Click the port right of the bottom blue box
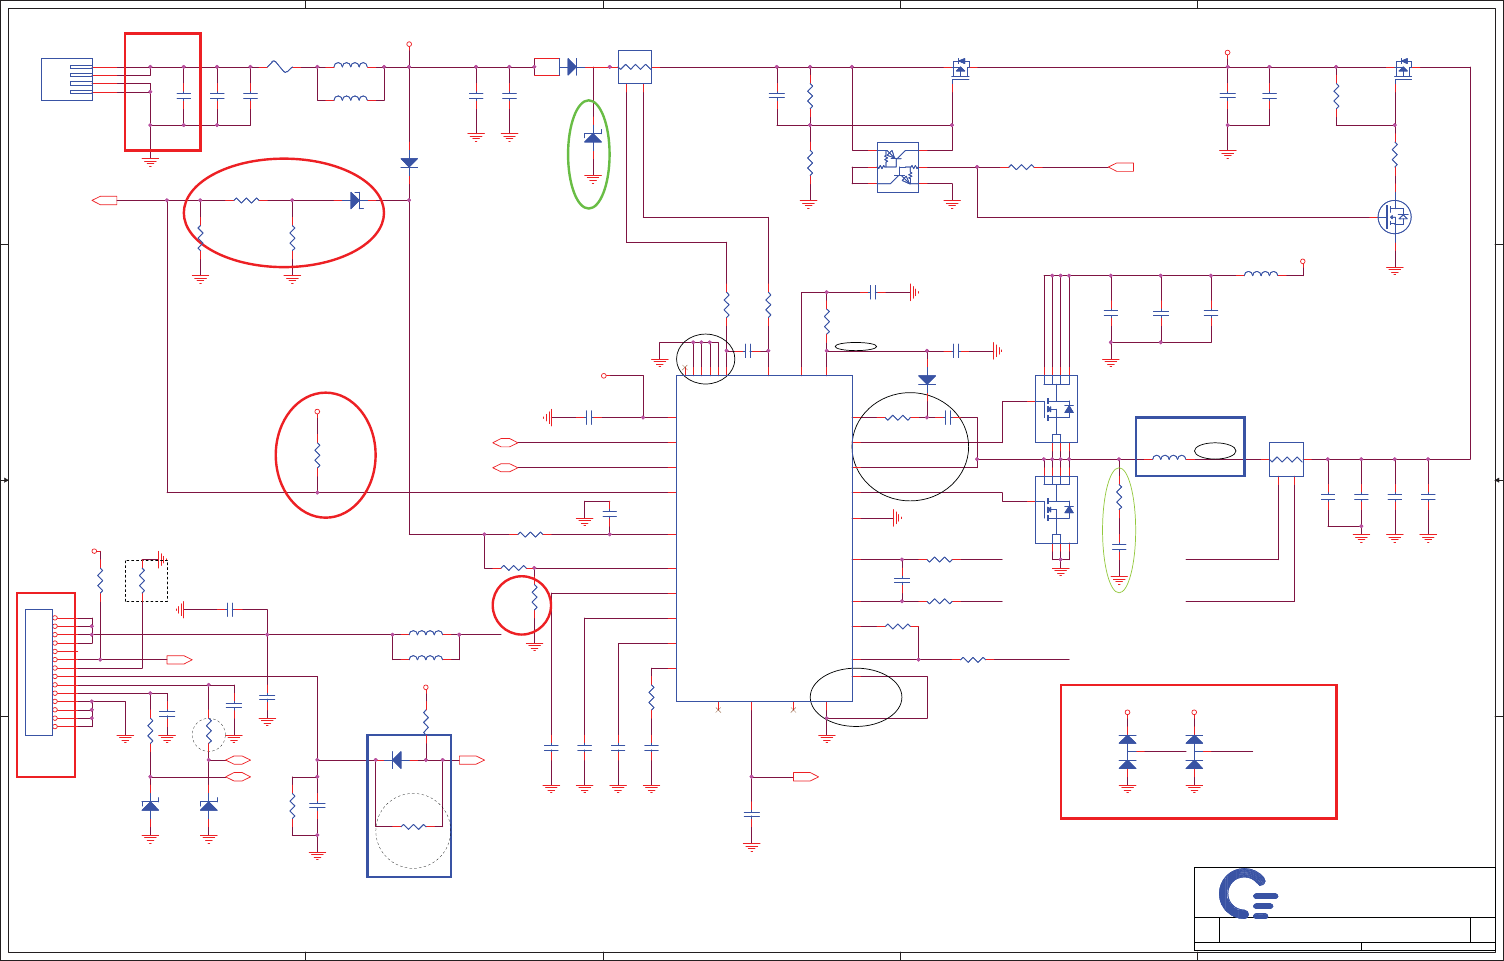Screen dimensions: 1504x961 [472, 760]
